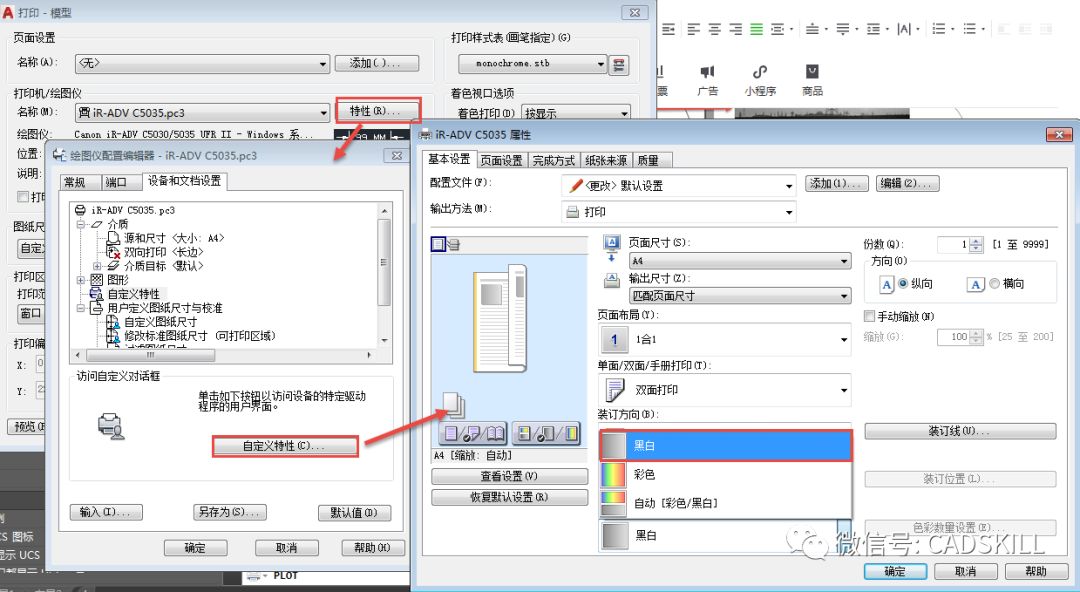Switch to the 页面设置 tab

(x=501, y=161)
